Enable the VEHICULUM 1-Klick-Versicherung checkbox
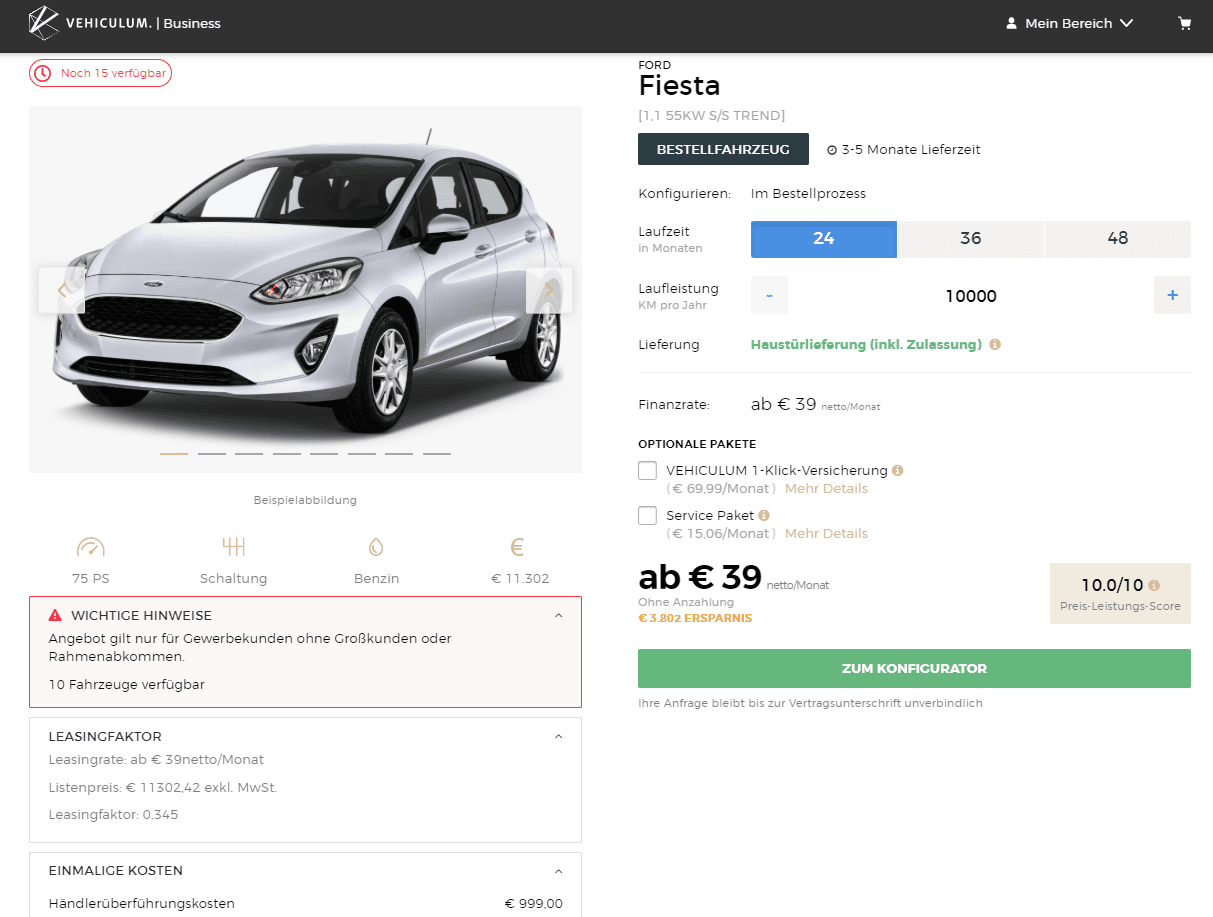The height and width of the screenshot is (917, 1213). (x=648, y=470)
